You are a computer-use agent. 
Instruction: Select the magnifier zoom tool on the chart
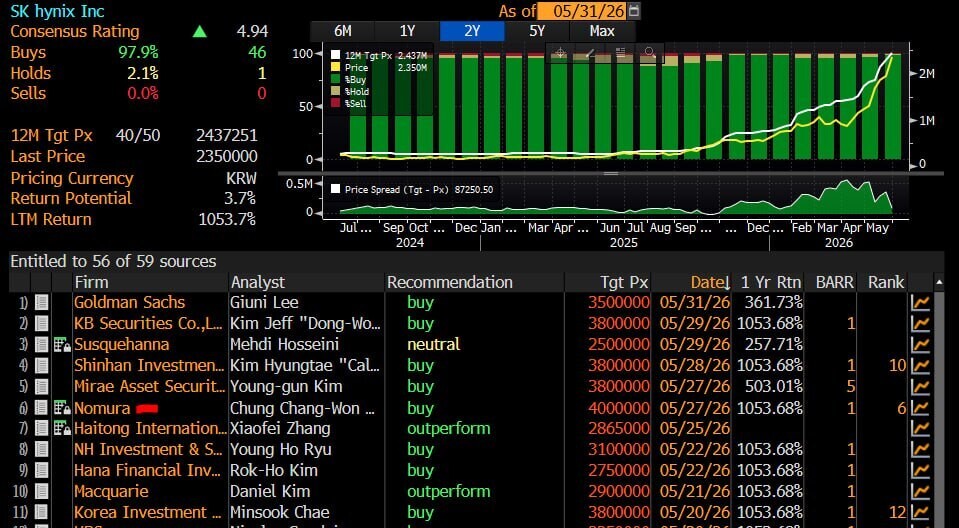click(650, 53)
